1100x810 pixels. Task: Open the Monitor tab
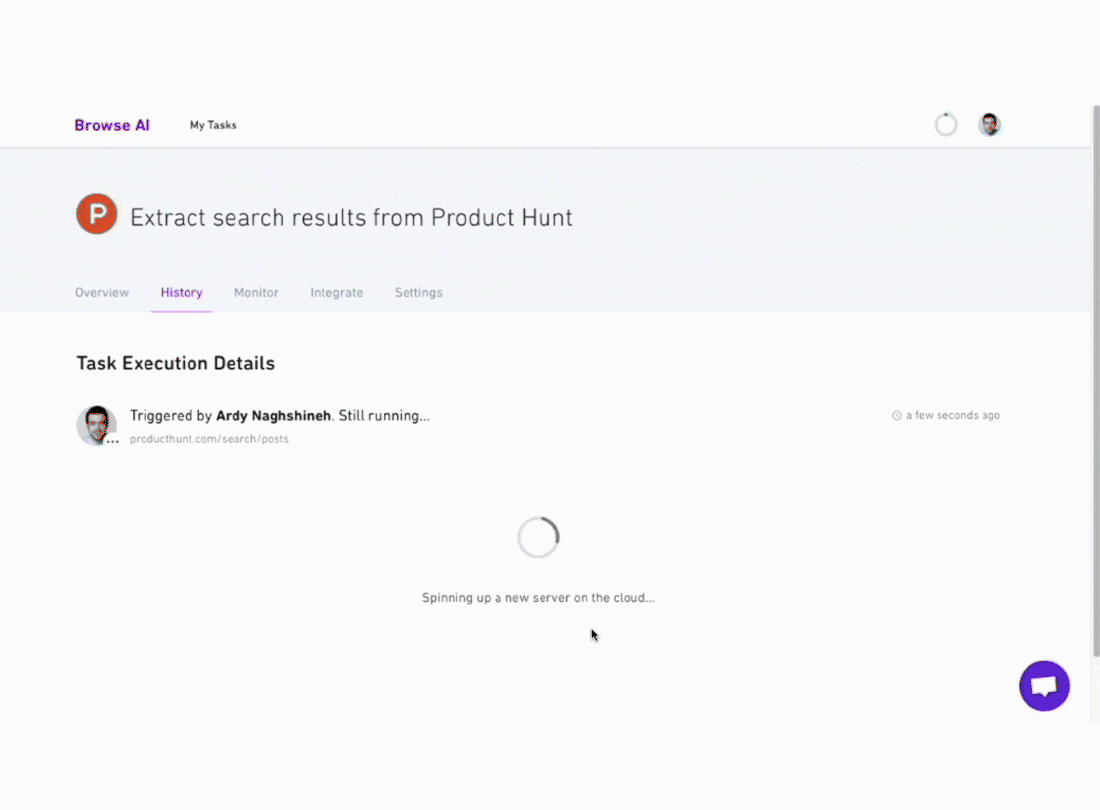pos(256,292)
